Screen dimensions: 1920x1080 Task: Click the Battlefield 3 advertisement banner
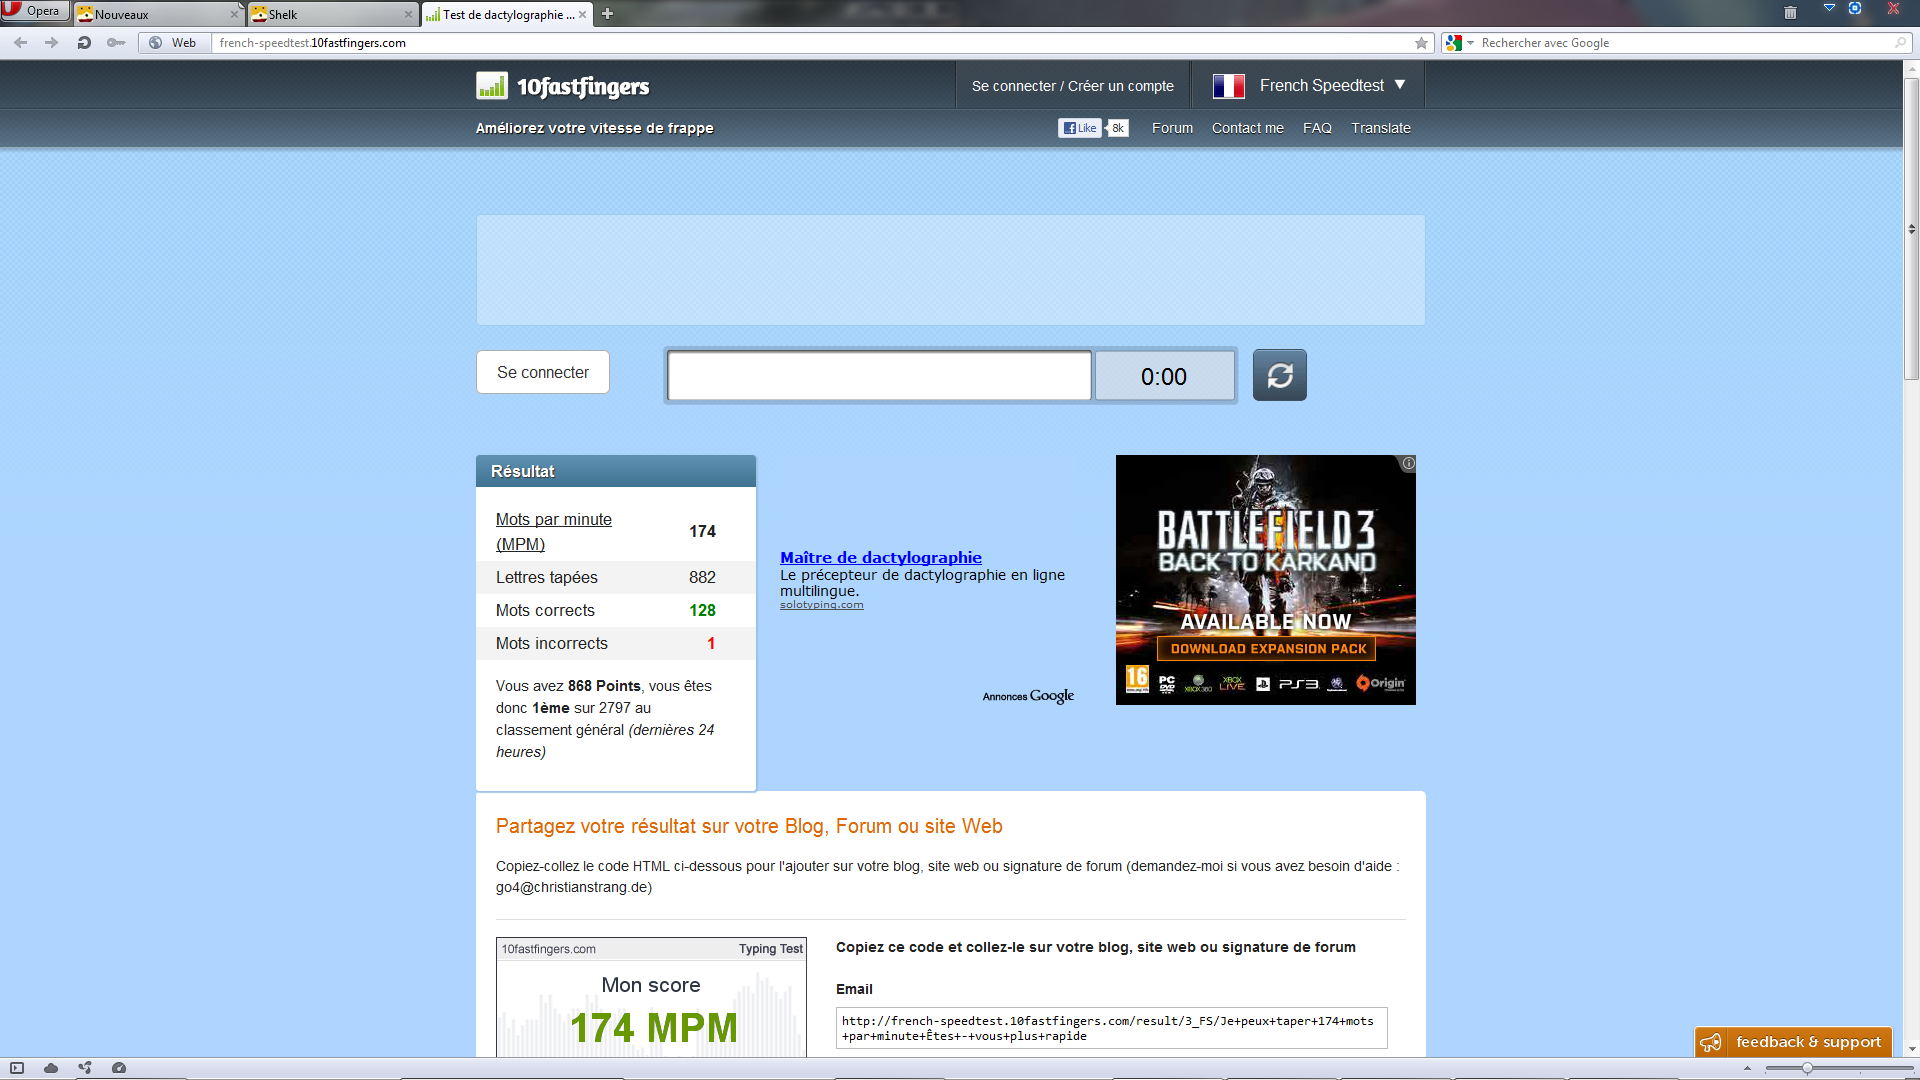[1265, 580]
